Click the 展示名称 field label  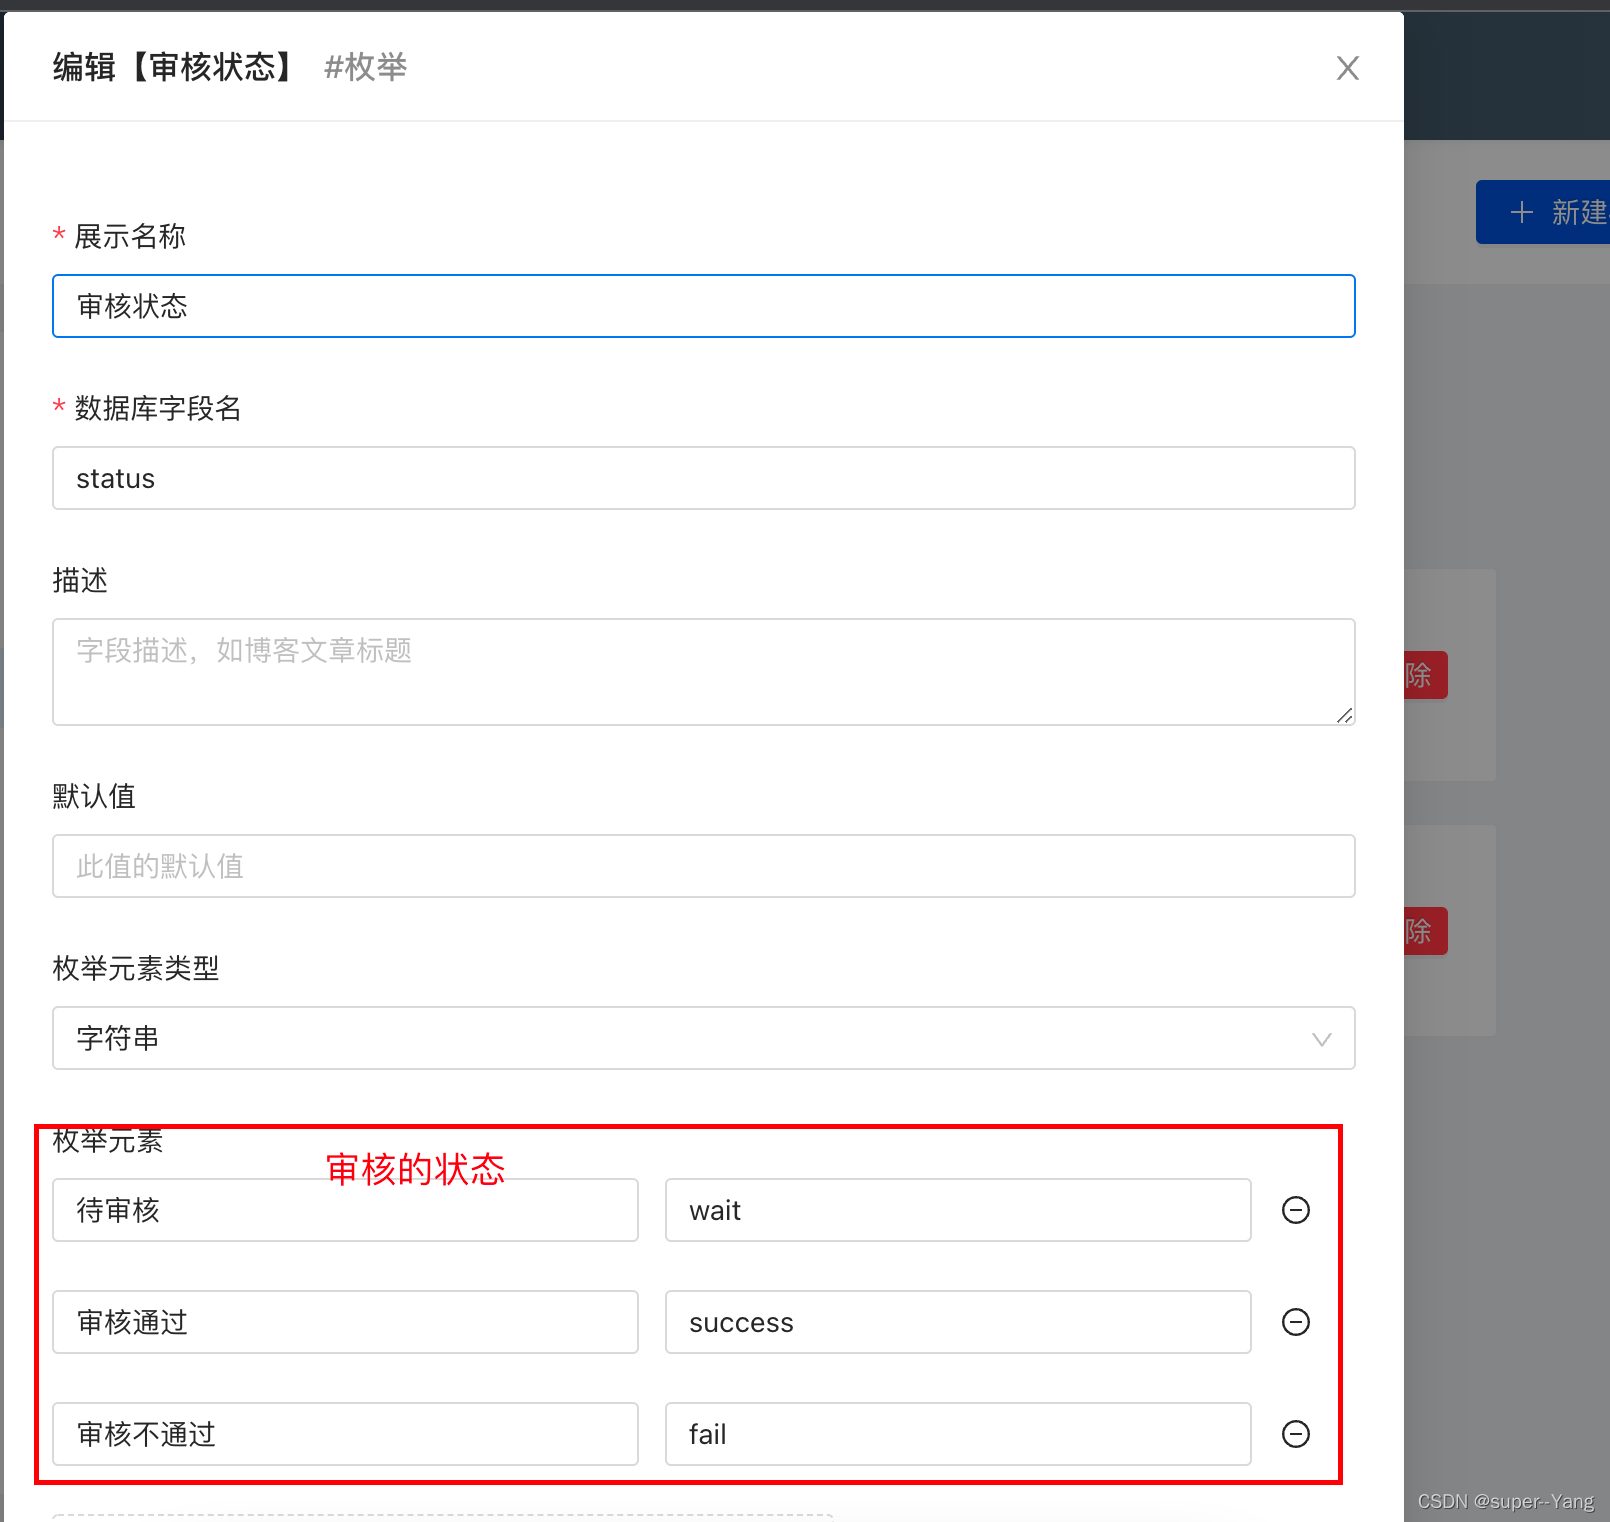coord(130,237)
